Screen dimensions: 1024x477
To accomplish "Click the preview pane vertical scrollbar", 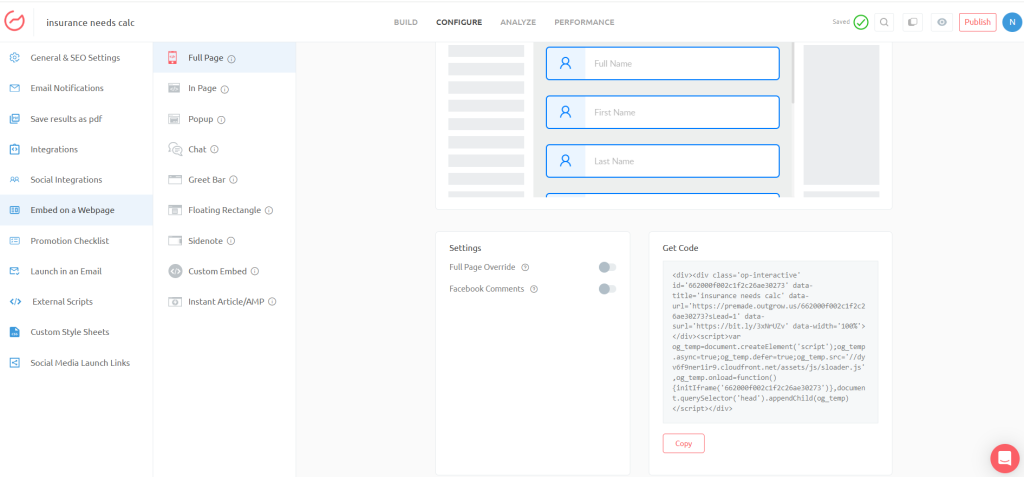I will point(793,75).
